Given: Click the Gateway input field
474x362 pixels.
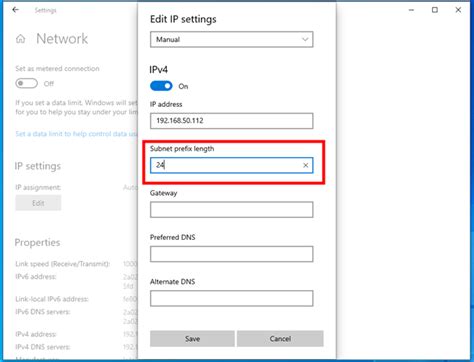Looking at the screenshot, I should point(232,210).
